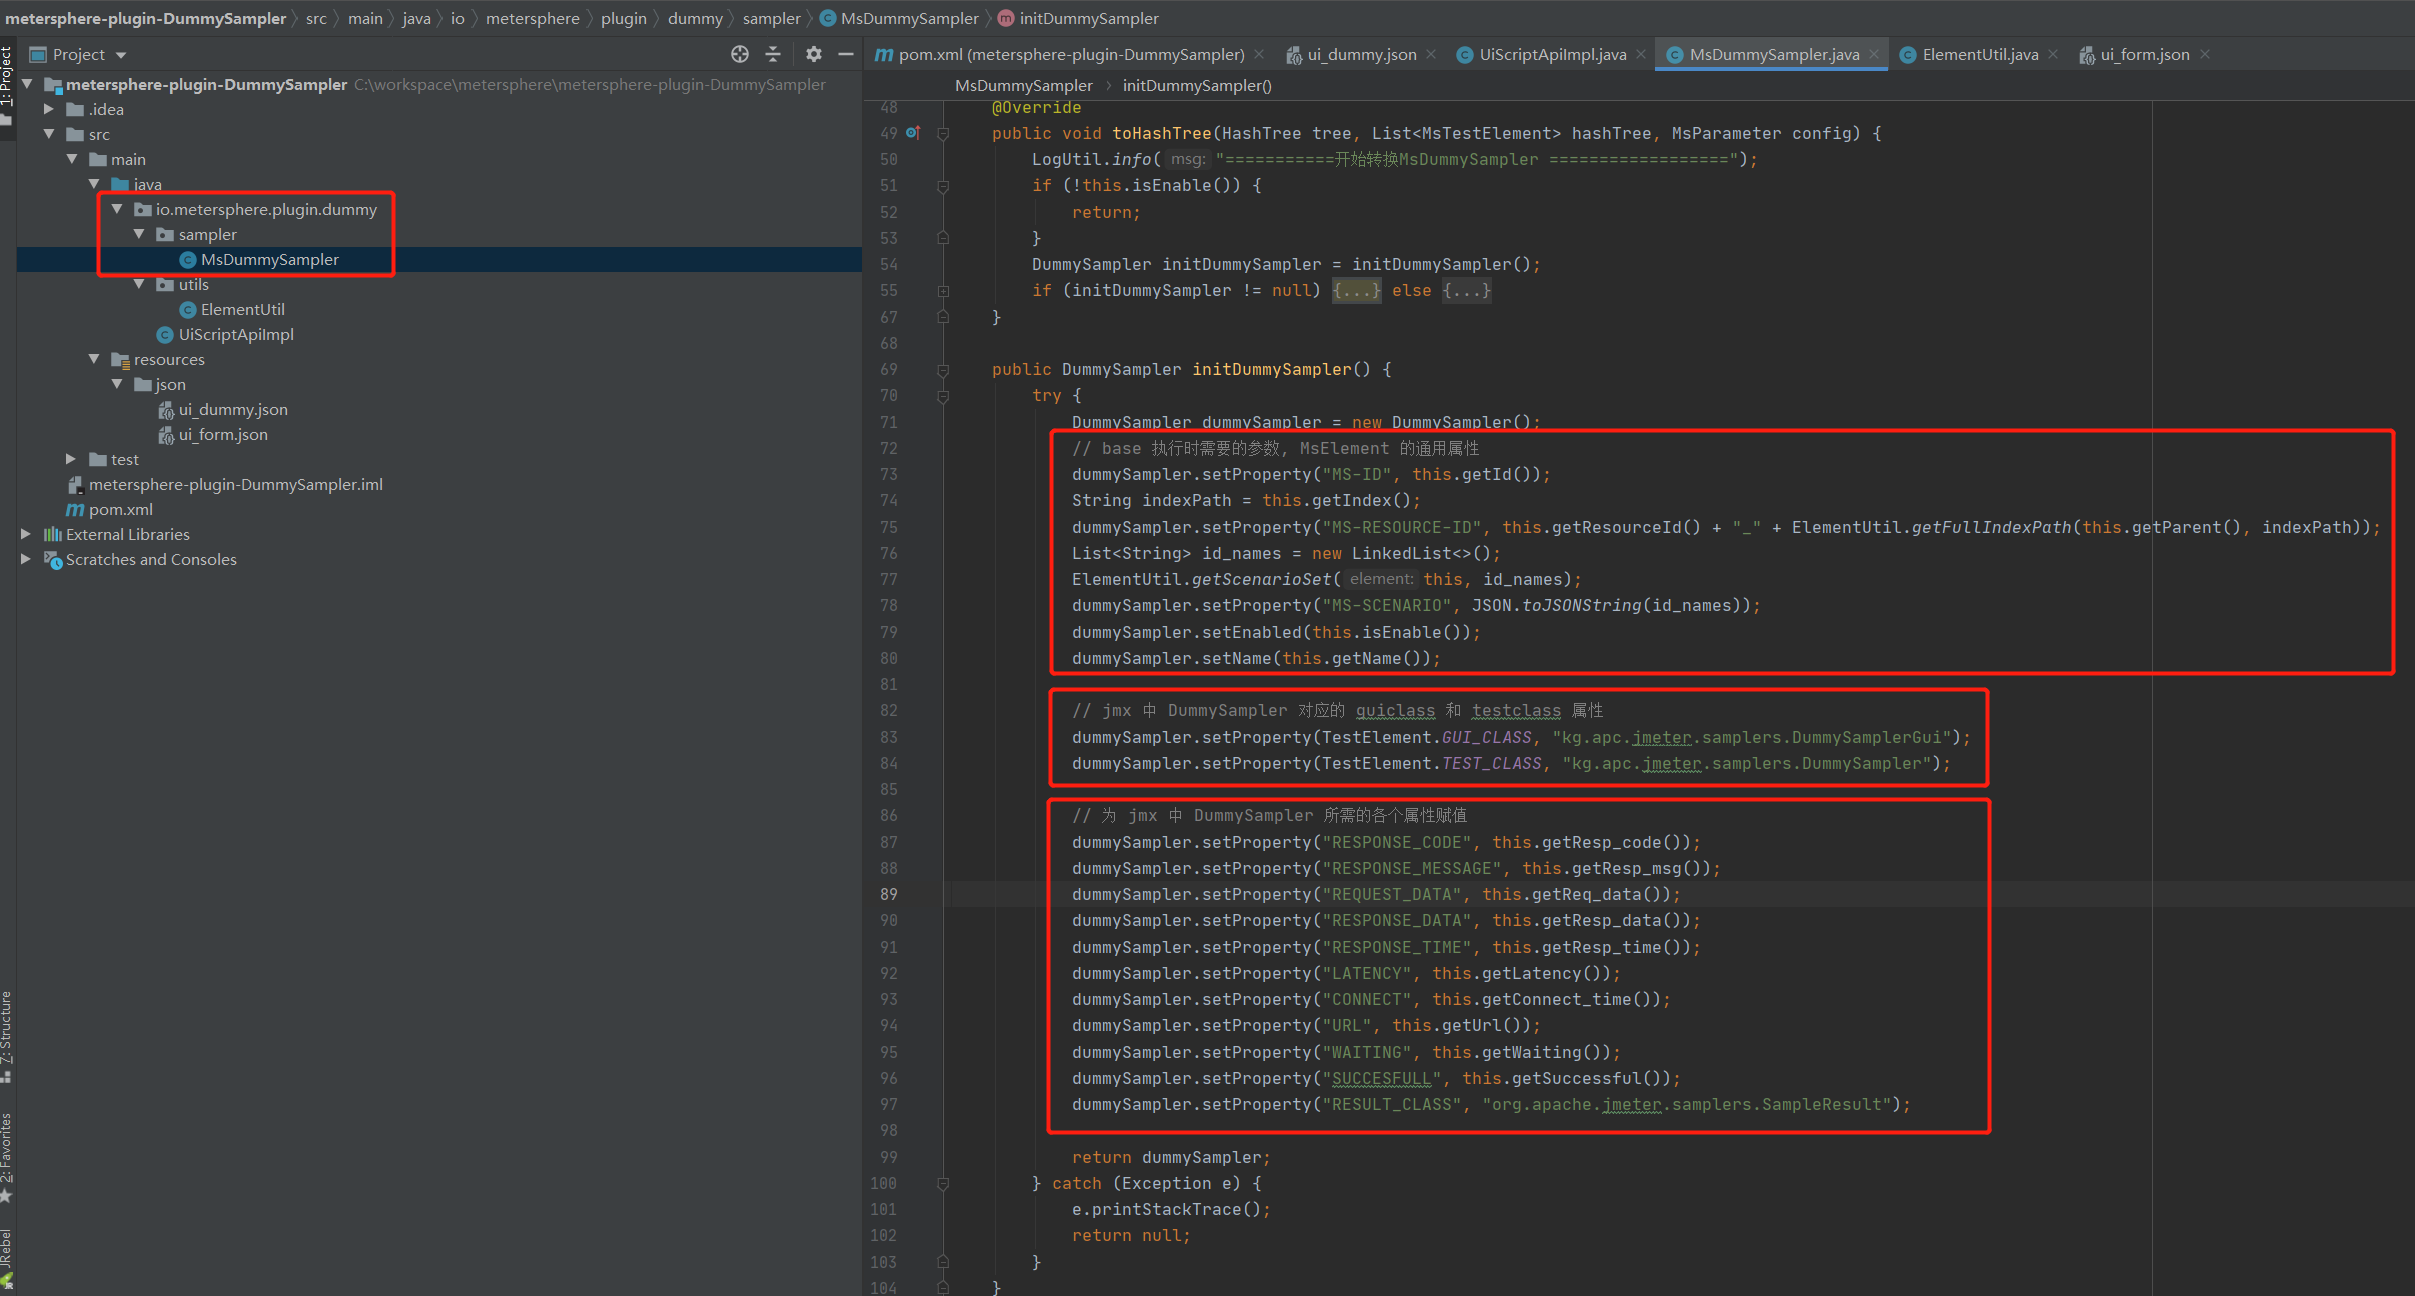Collapse the utils package arrow
This screenshot has height=1296, width=2415.
[x=139, y=284]
